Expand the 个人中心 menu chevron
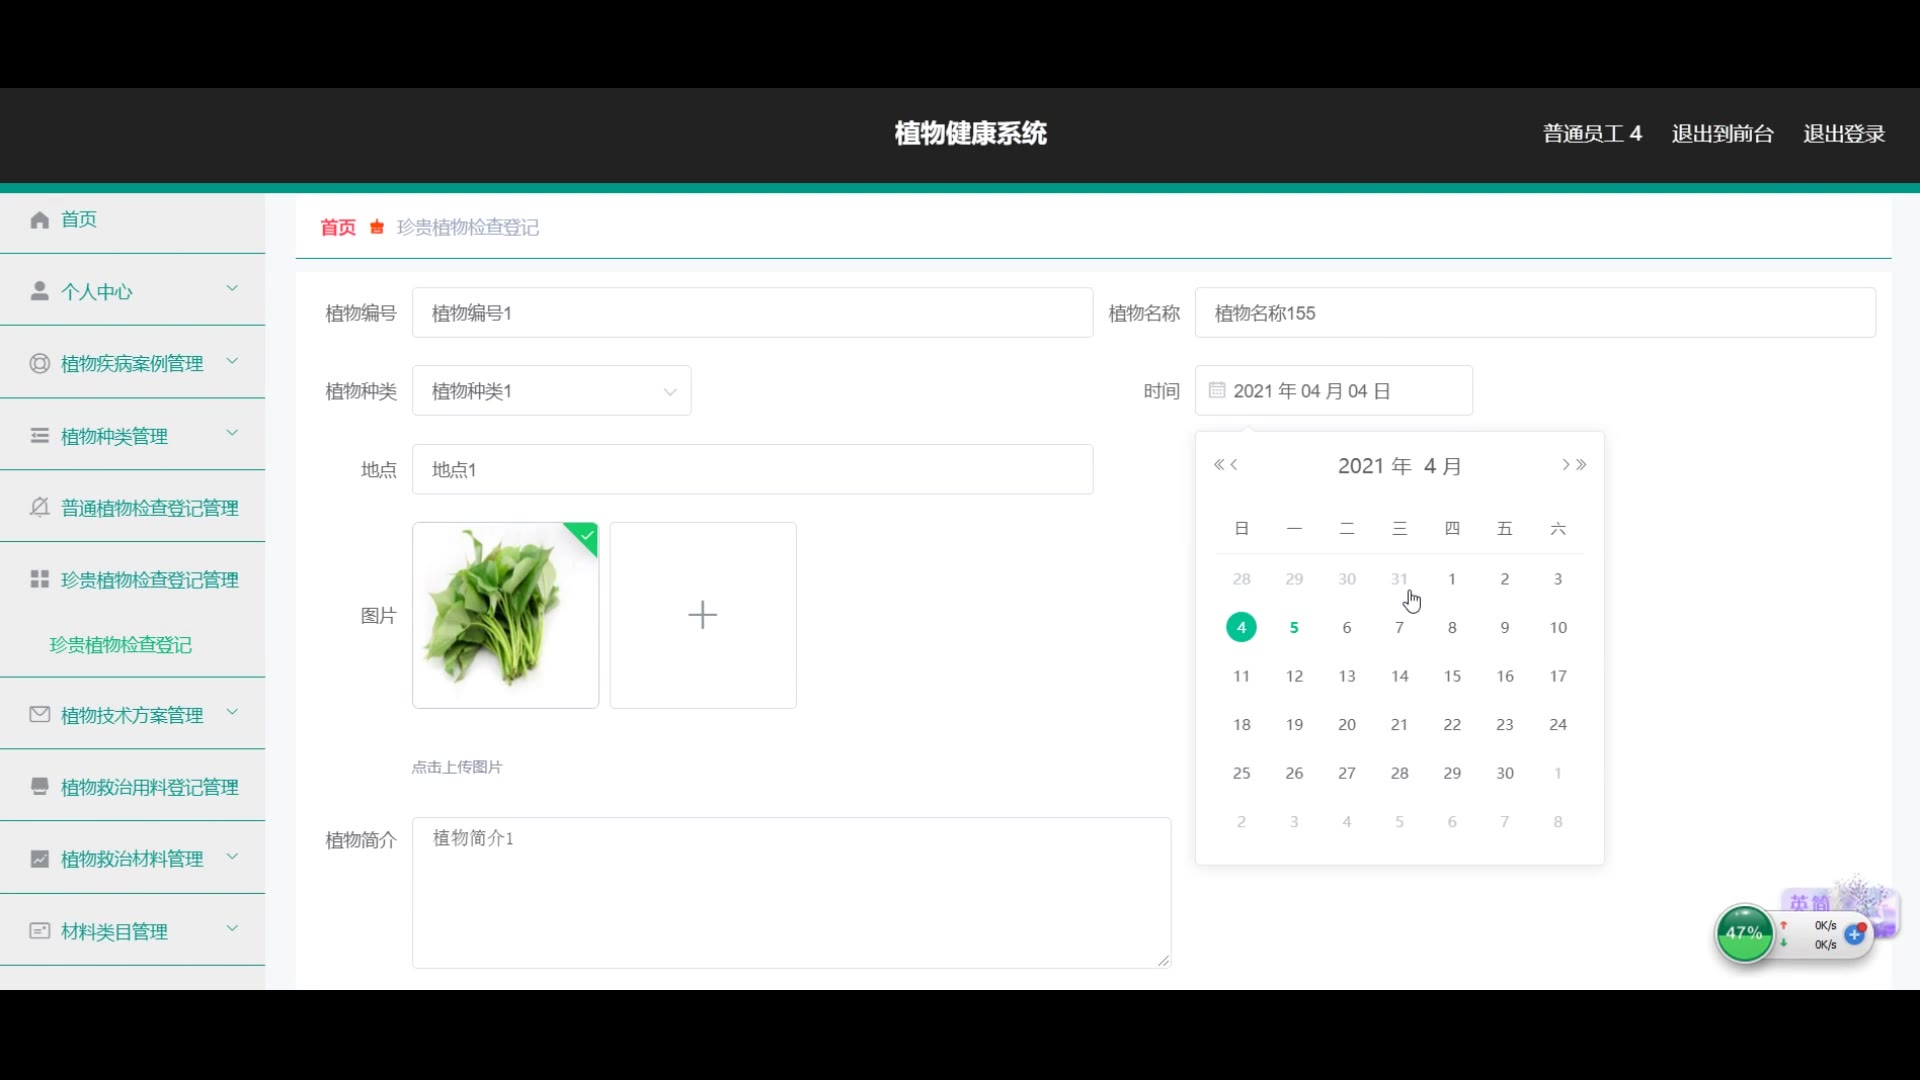This screenshot has width=1920, height=1080. coord(232,289)
